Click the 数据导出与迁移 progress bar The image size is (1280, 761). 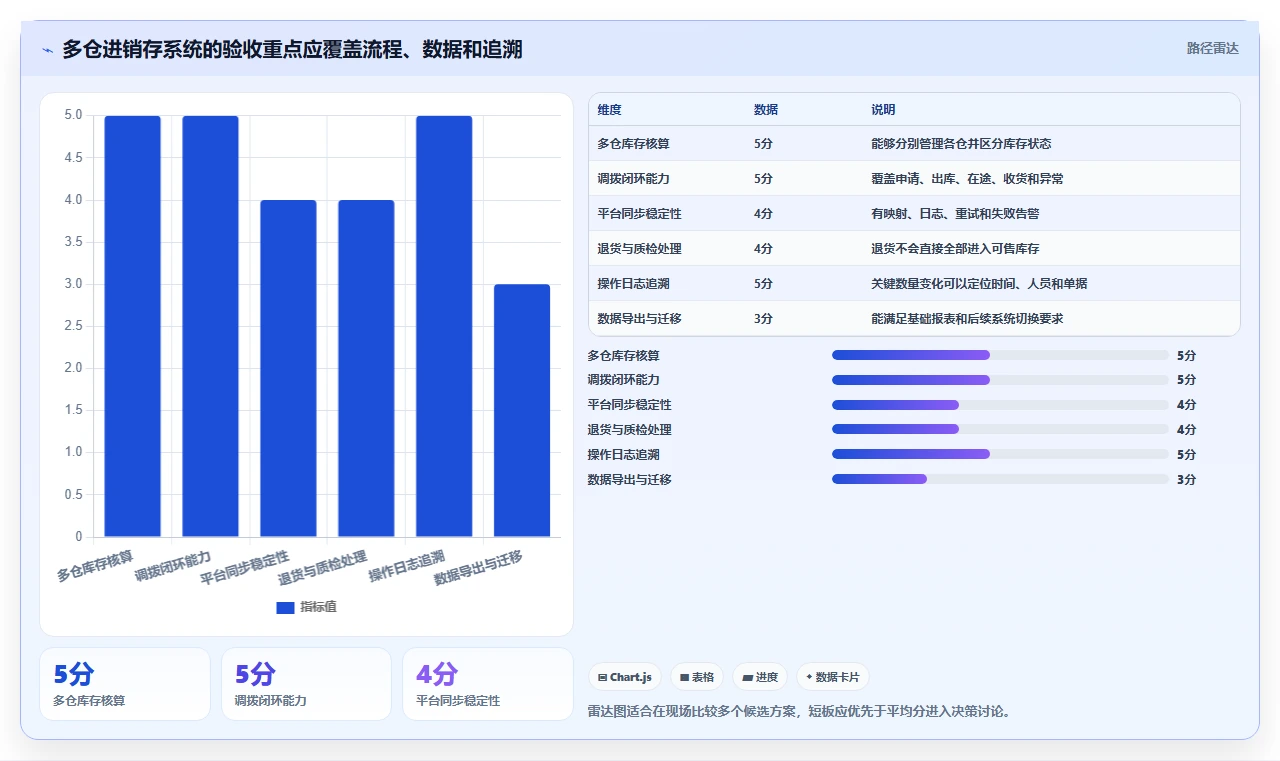(1000, 479)
